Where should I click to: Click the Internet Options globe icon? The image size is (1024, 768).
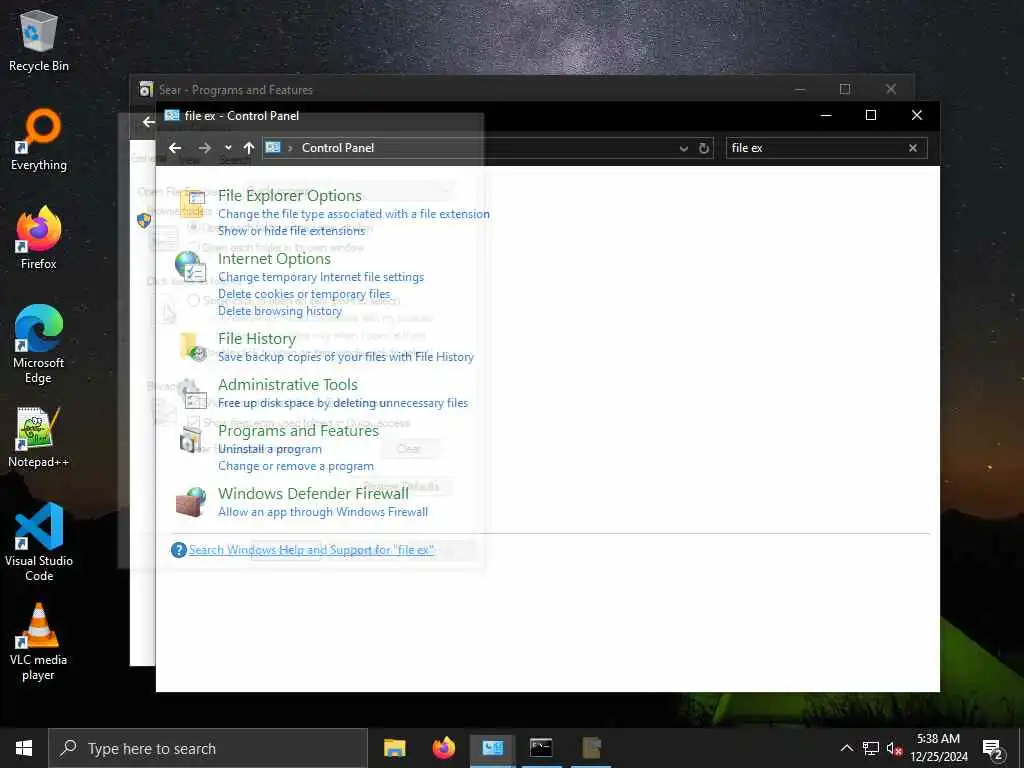[191, 267]
